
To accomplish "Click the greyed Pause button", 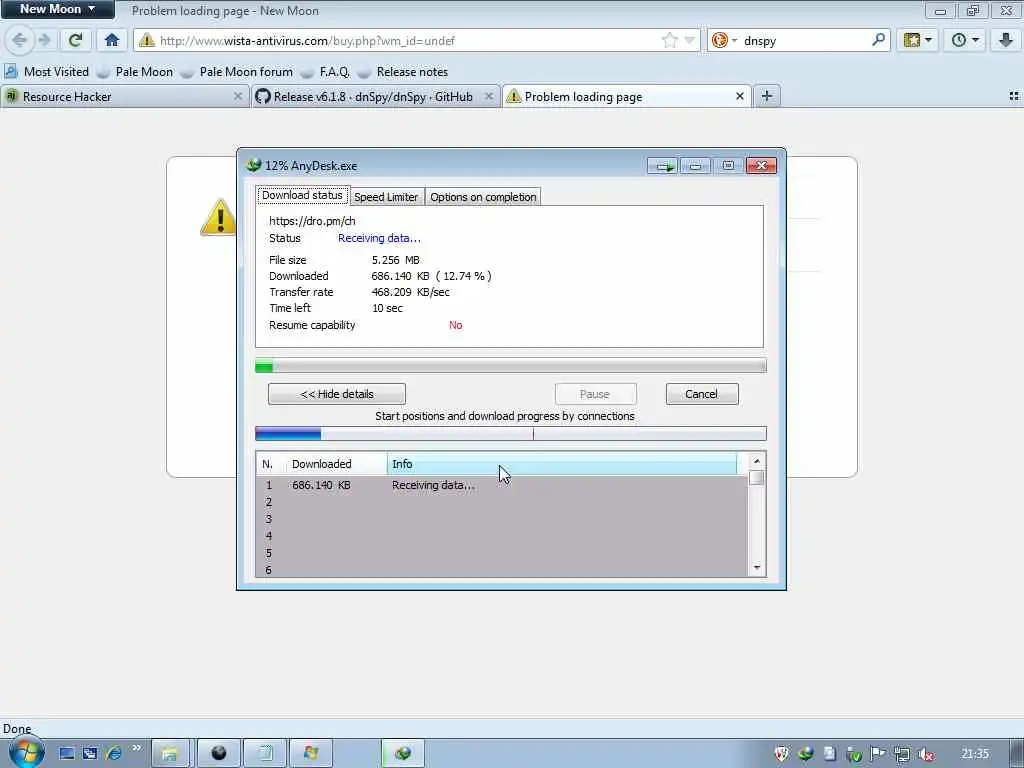I will pyautogui.click(x=594, y=394).
